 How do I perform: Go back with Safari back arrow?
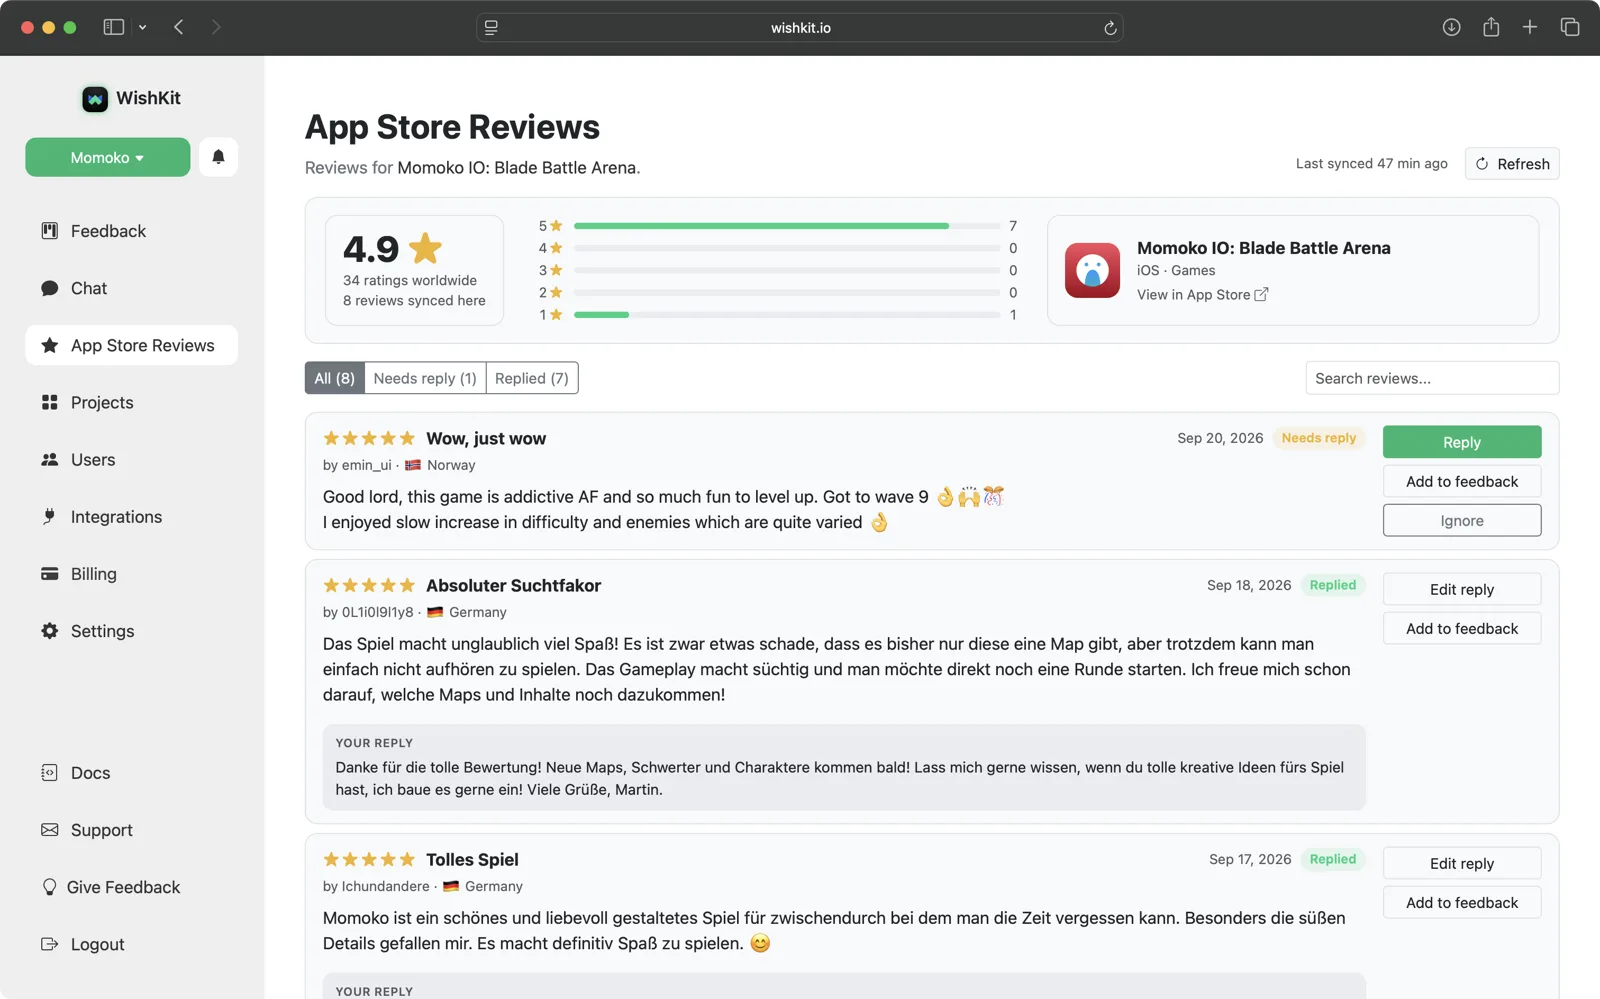tap(179, 27)
